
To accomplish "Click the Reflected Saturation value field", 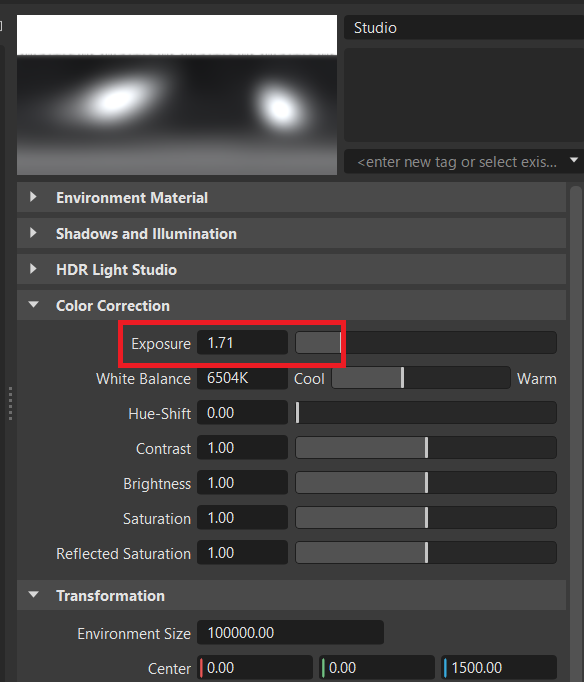I will click(242, 553).
